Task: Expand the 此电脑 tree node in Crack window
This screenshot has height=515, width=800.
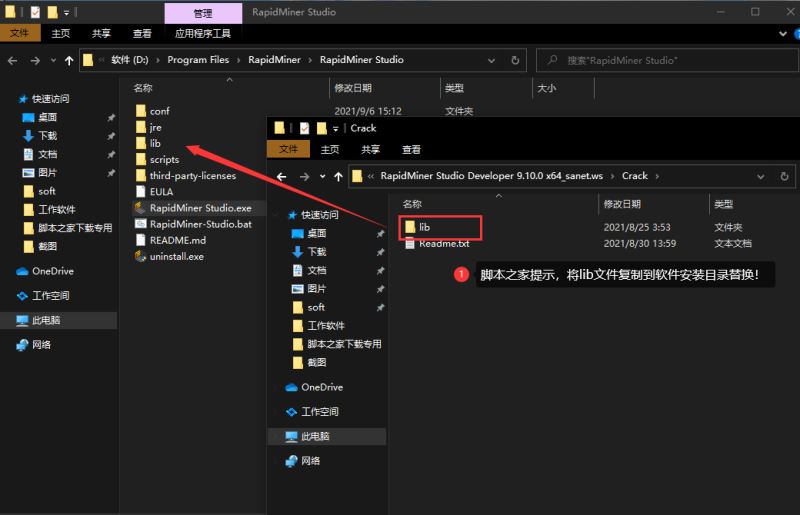Action: coord(277,437)
